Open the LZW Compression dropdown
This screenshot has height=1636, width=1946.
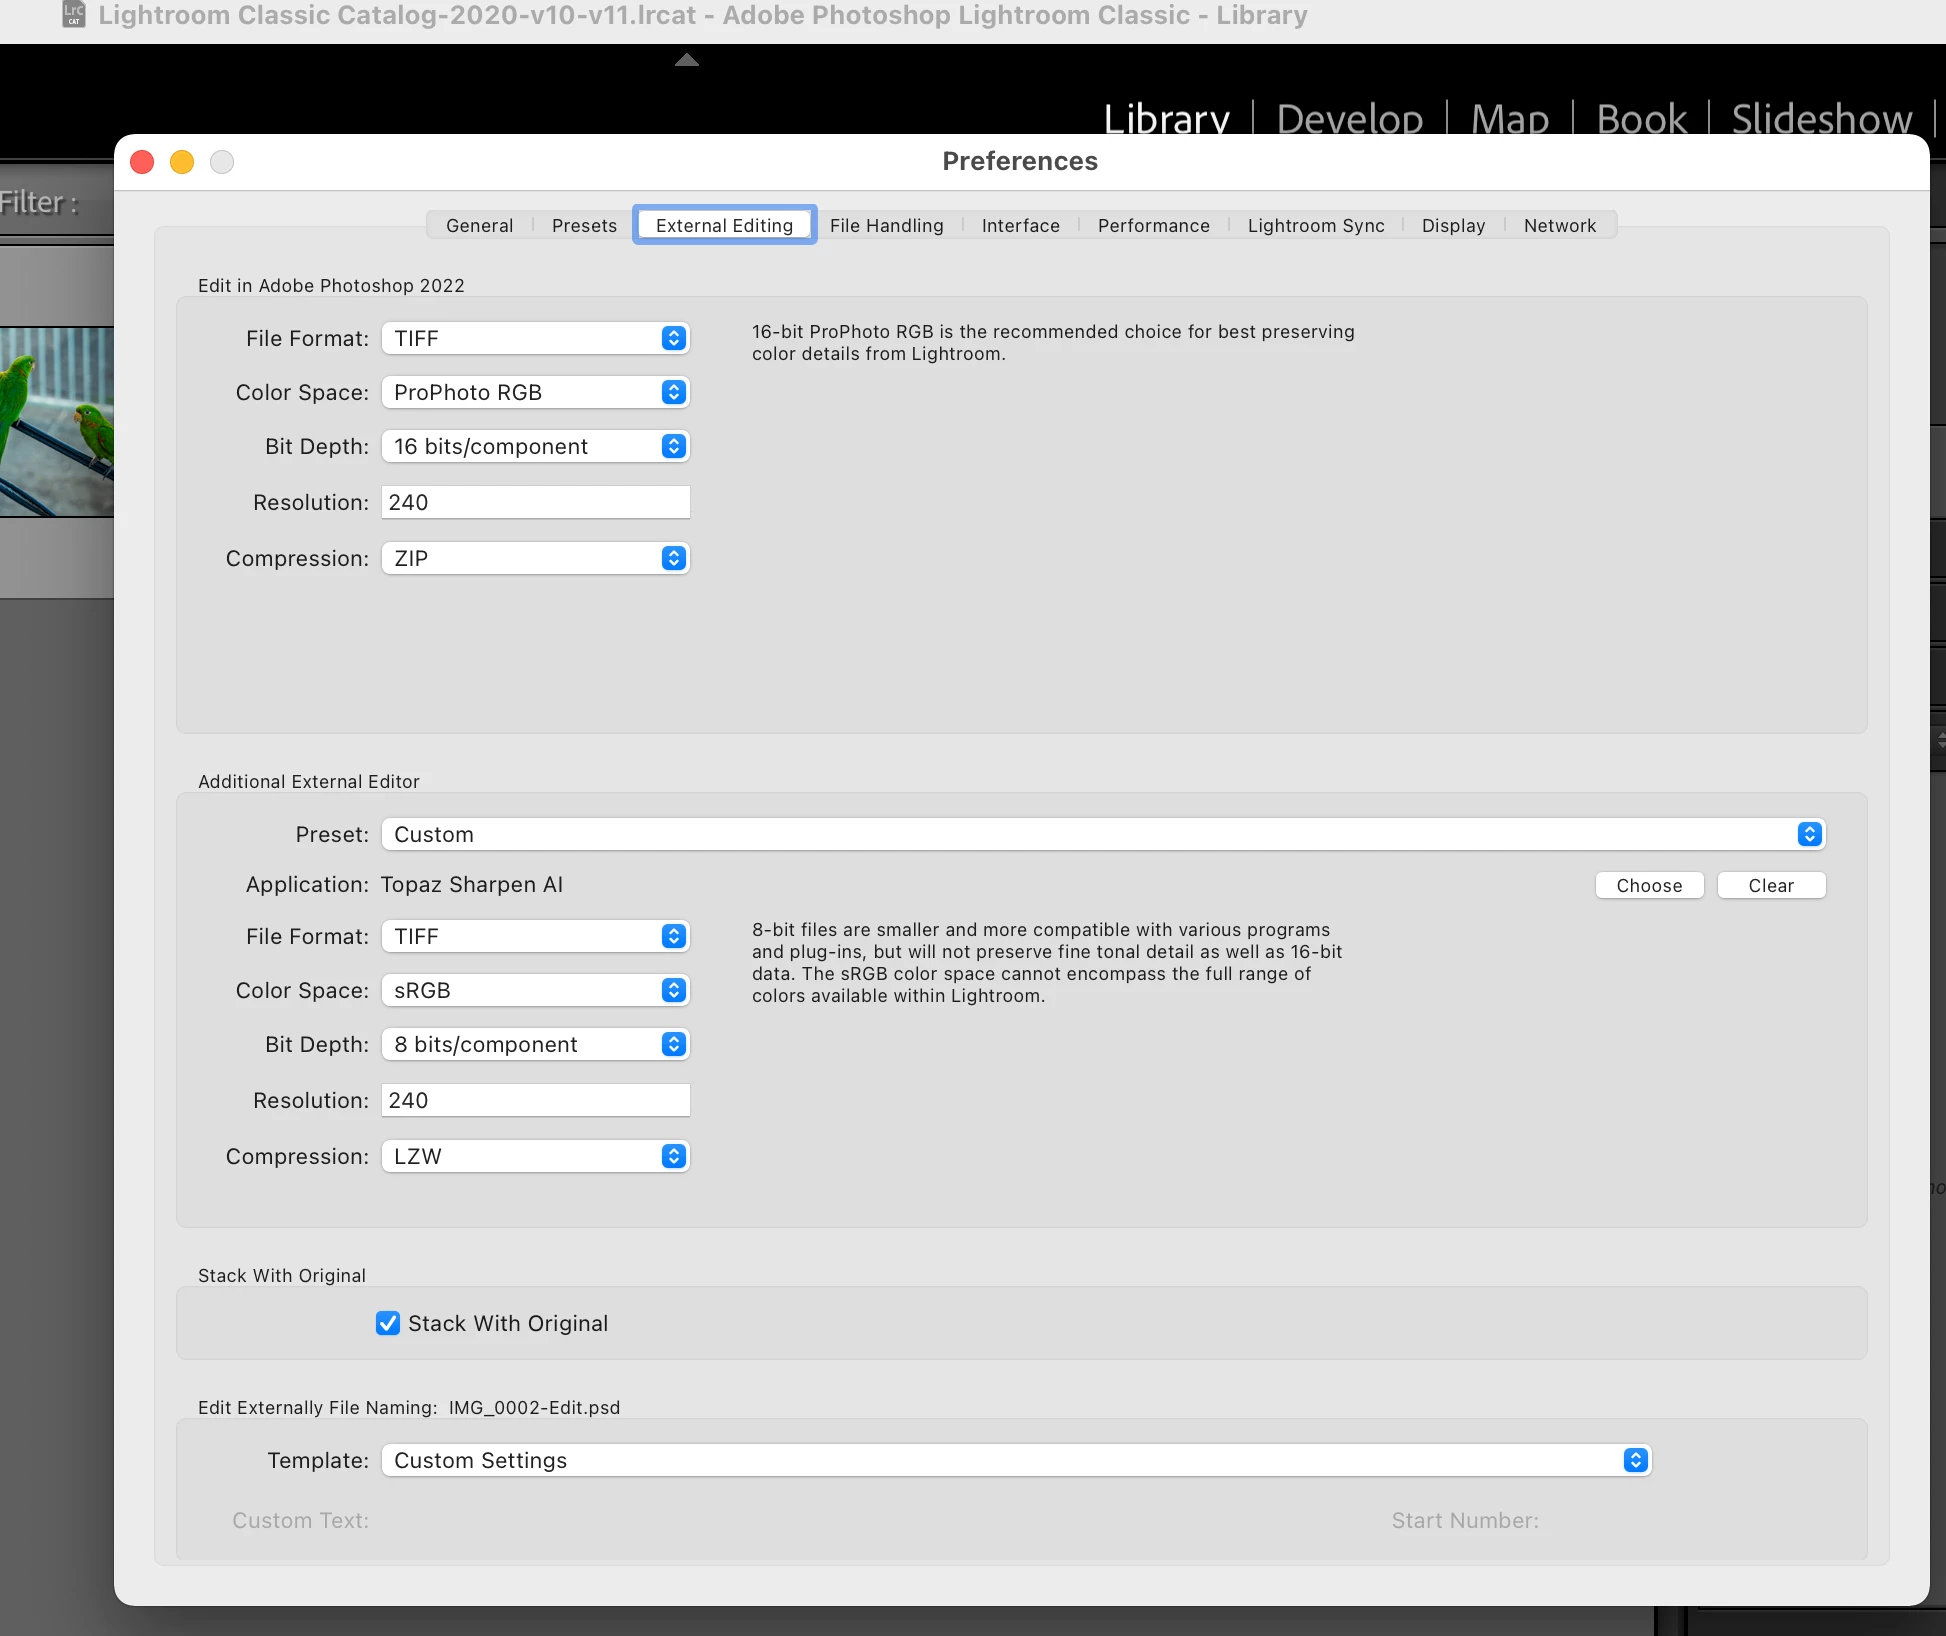(x=535, y=1156)
